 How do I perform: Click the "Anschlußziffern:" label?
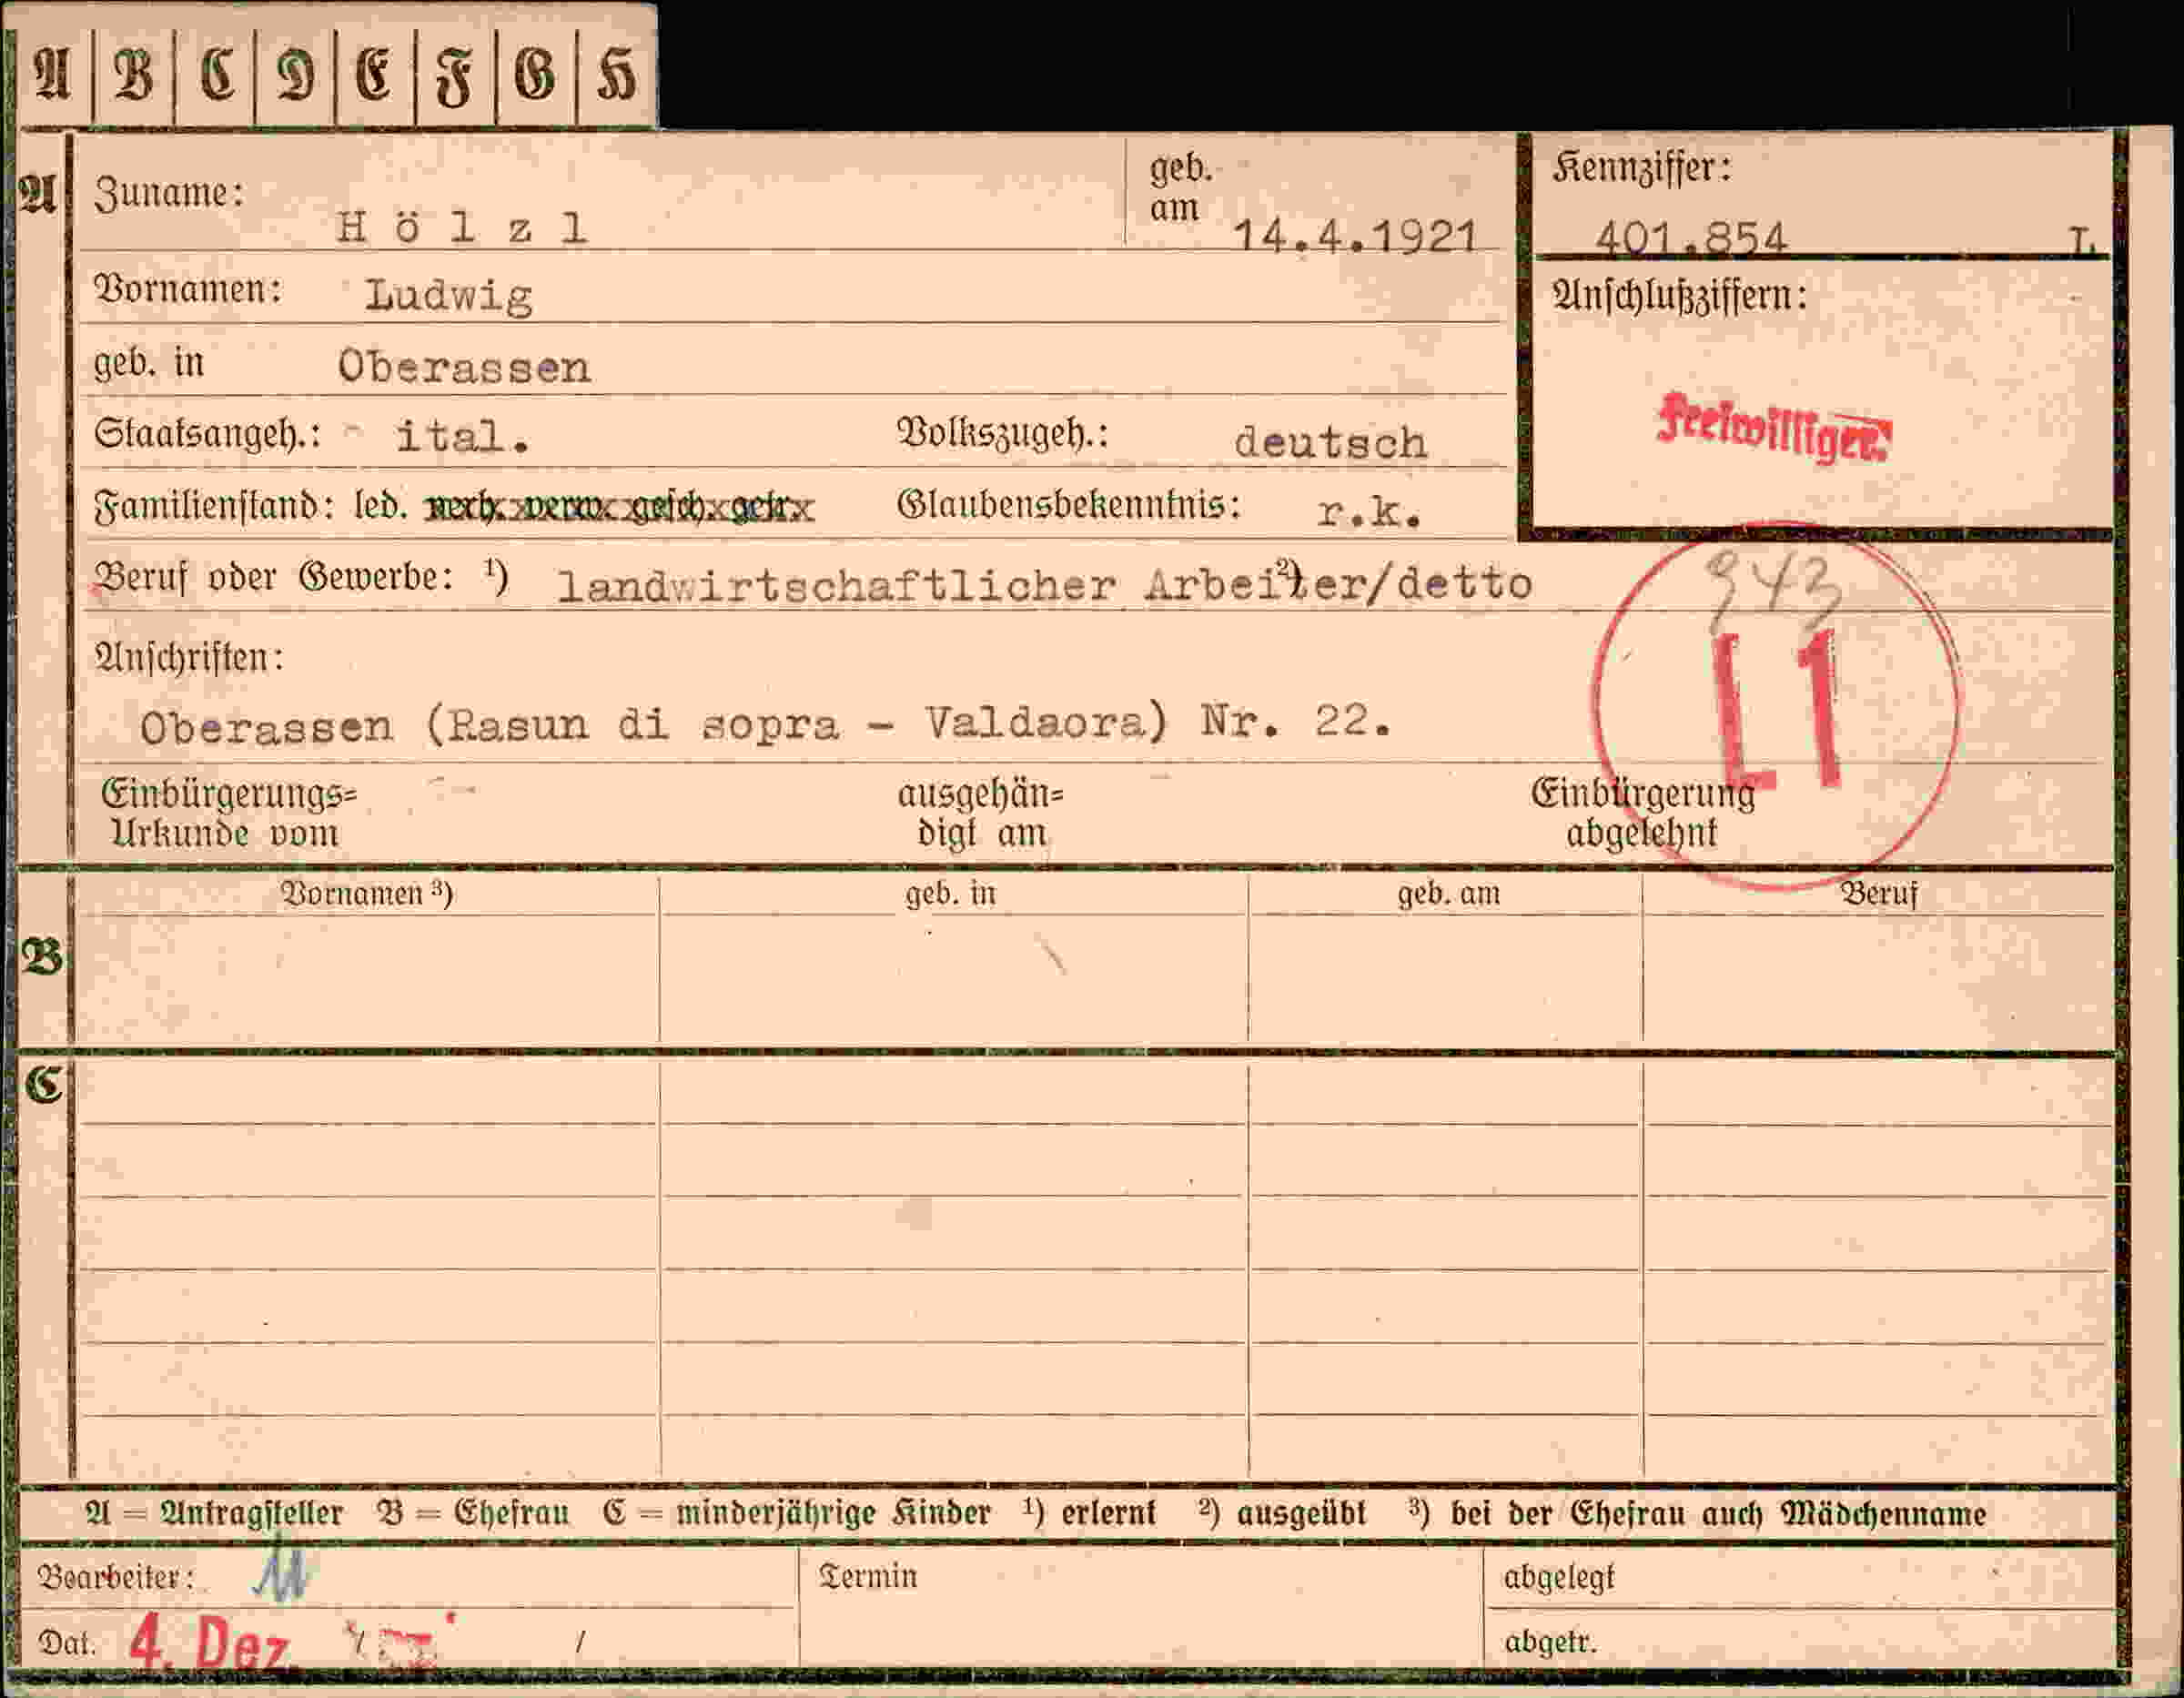(1680, 296)
